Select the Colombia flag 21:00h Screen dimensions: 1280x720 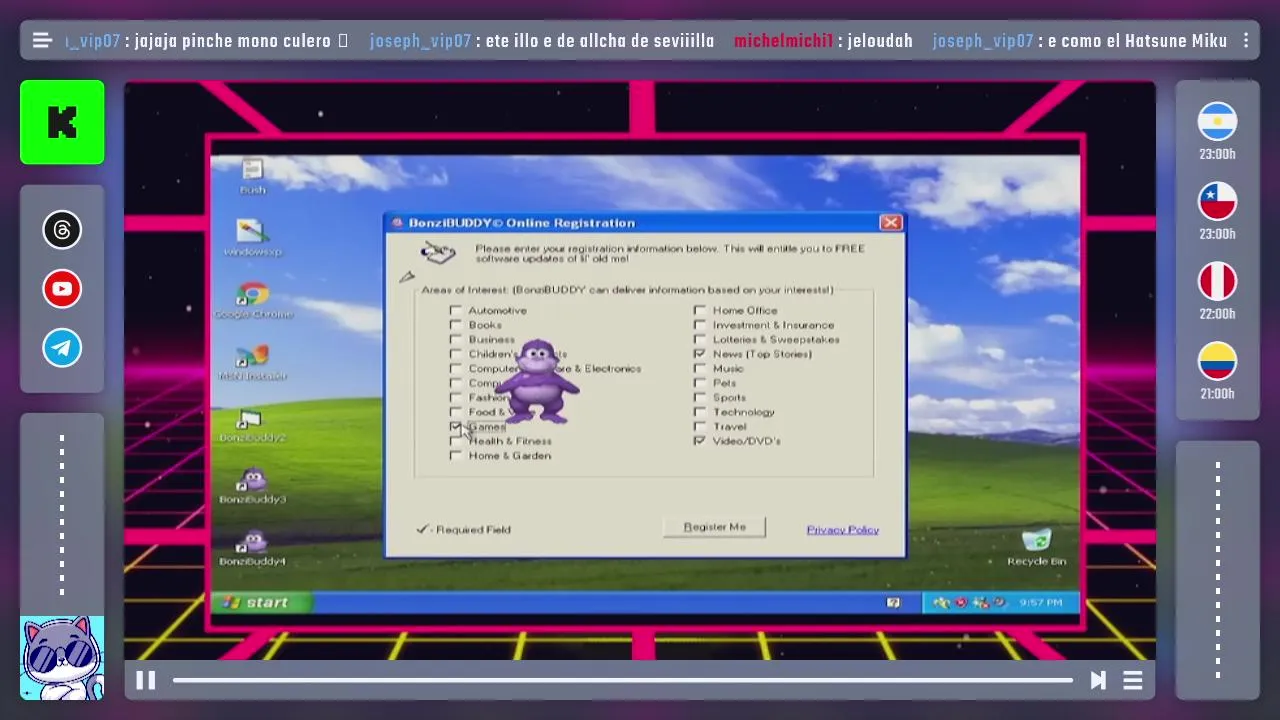click(x=1217, y=361)
